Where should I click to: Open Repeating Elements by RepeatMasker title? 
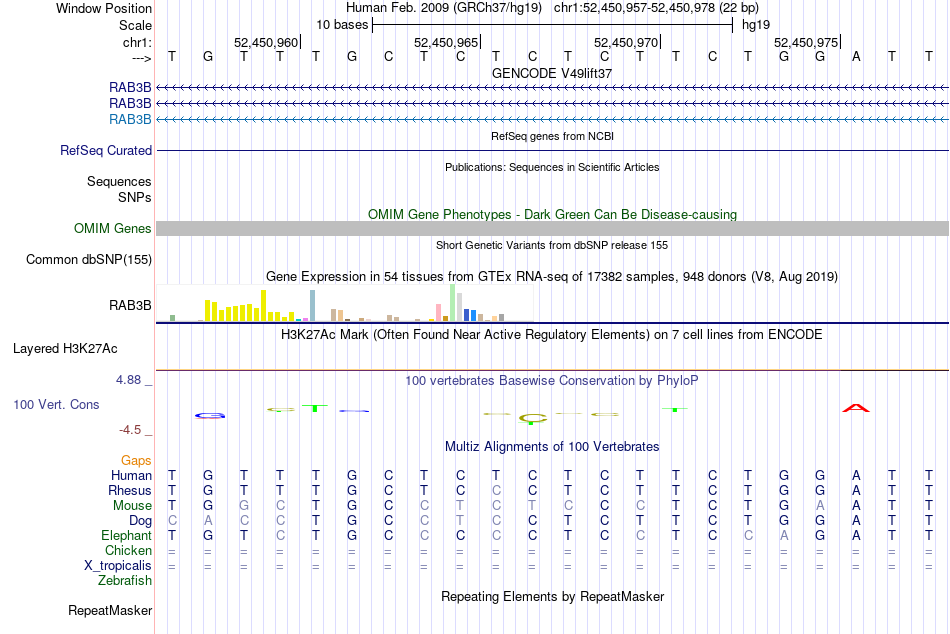pyautogui.click(x=552, y=597)
